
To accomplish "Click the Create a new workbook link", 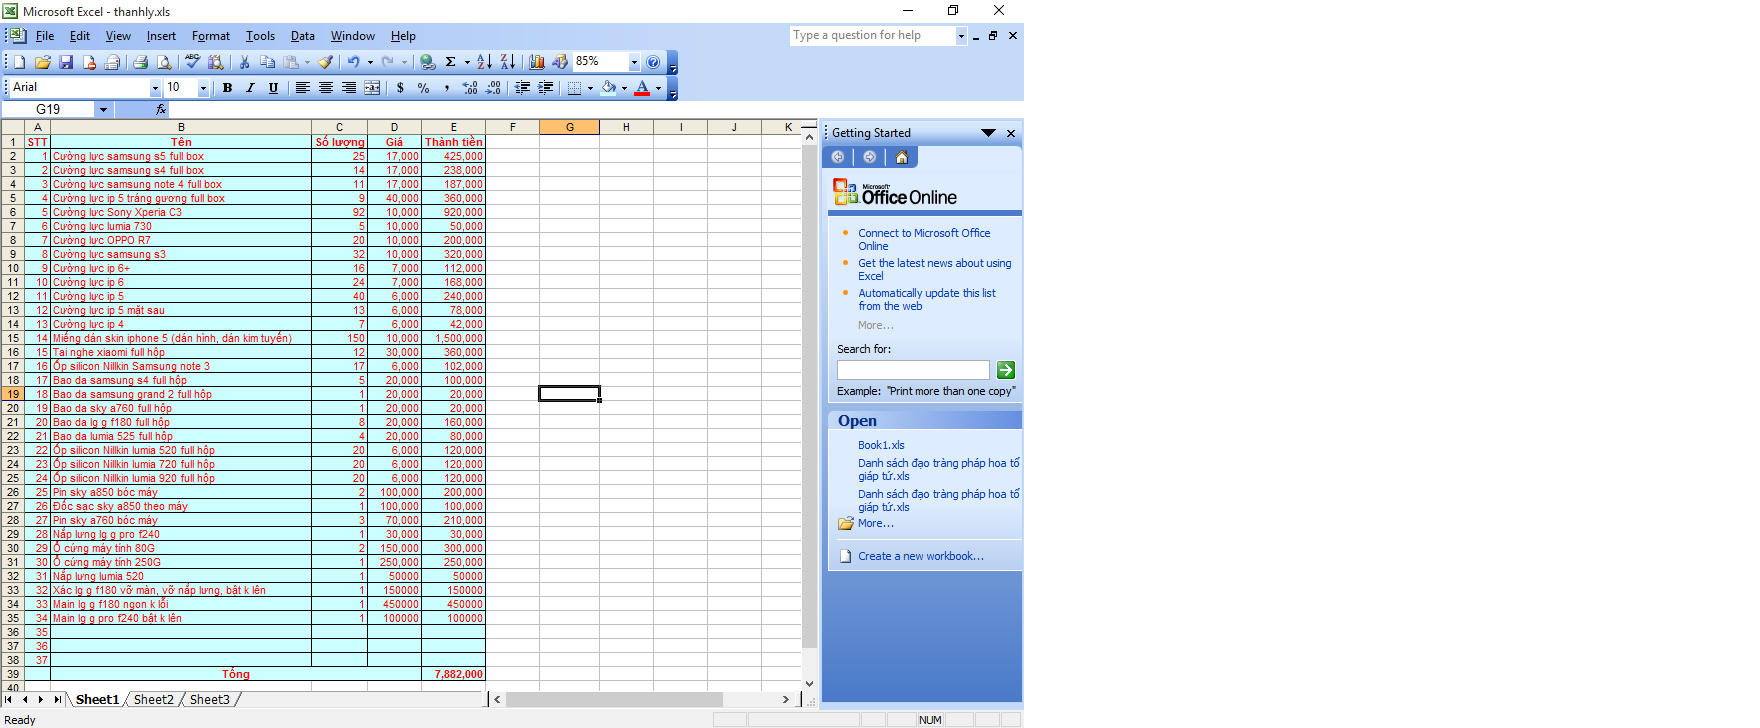I will 920,556.
